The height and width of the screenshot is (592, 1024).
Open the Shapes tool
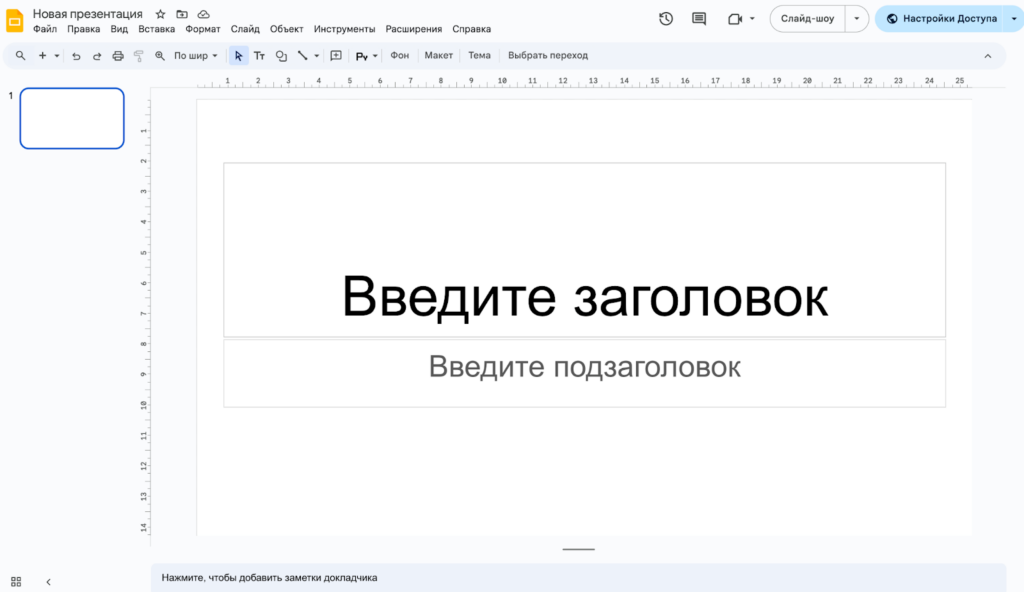[x=281, y=55]
